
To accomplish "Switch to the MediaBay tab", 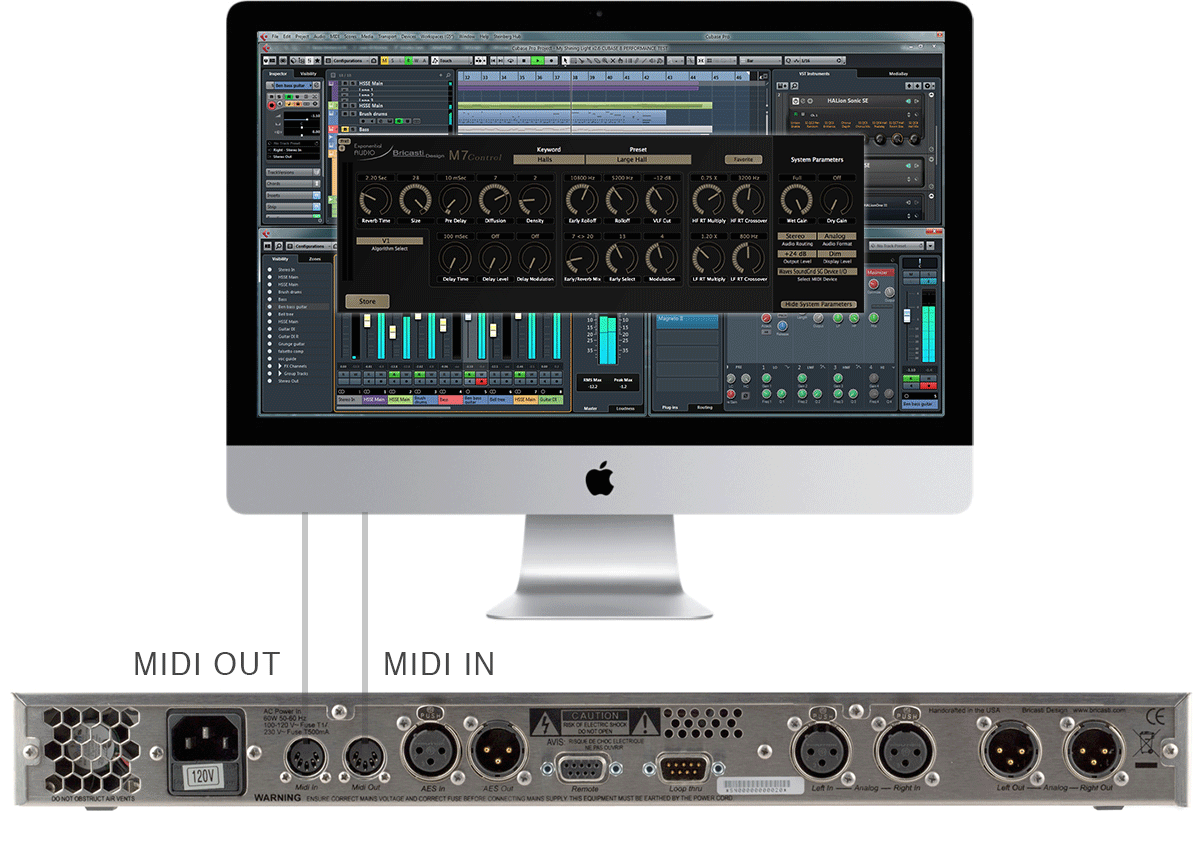I will point(897,73).
